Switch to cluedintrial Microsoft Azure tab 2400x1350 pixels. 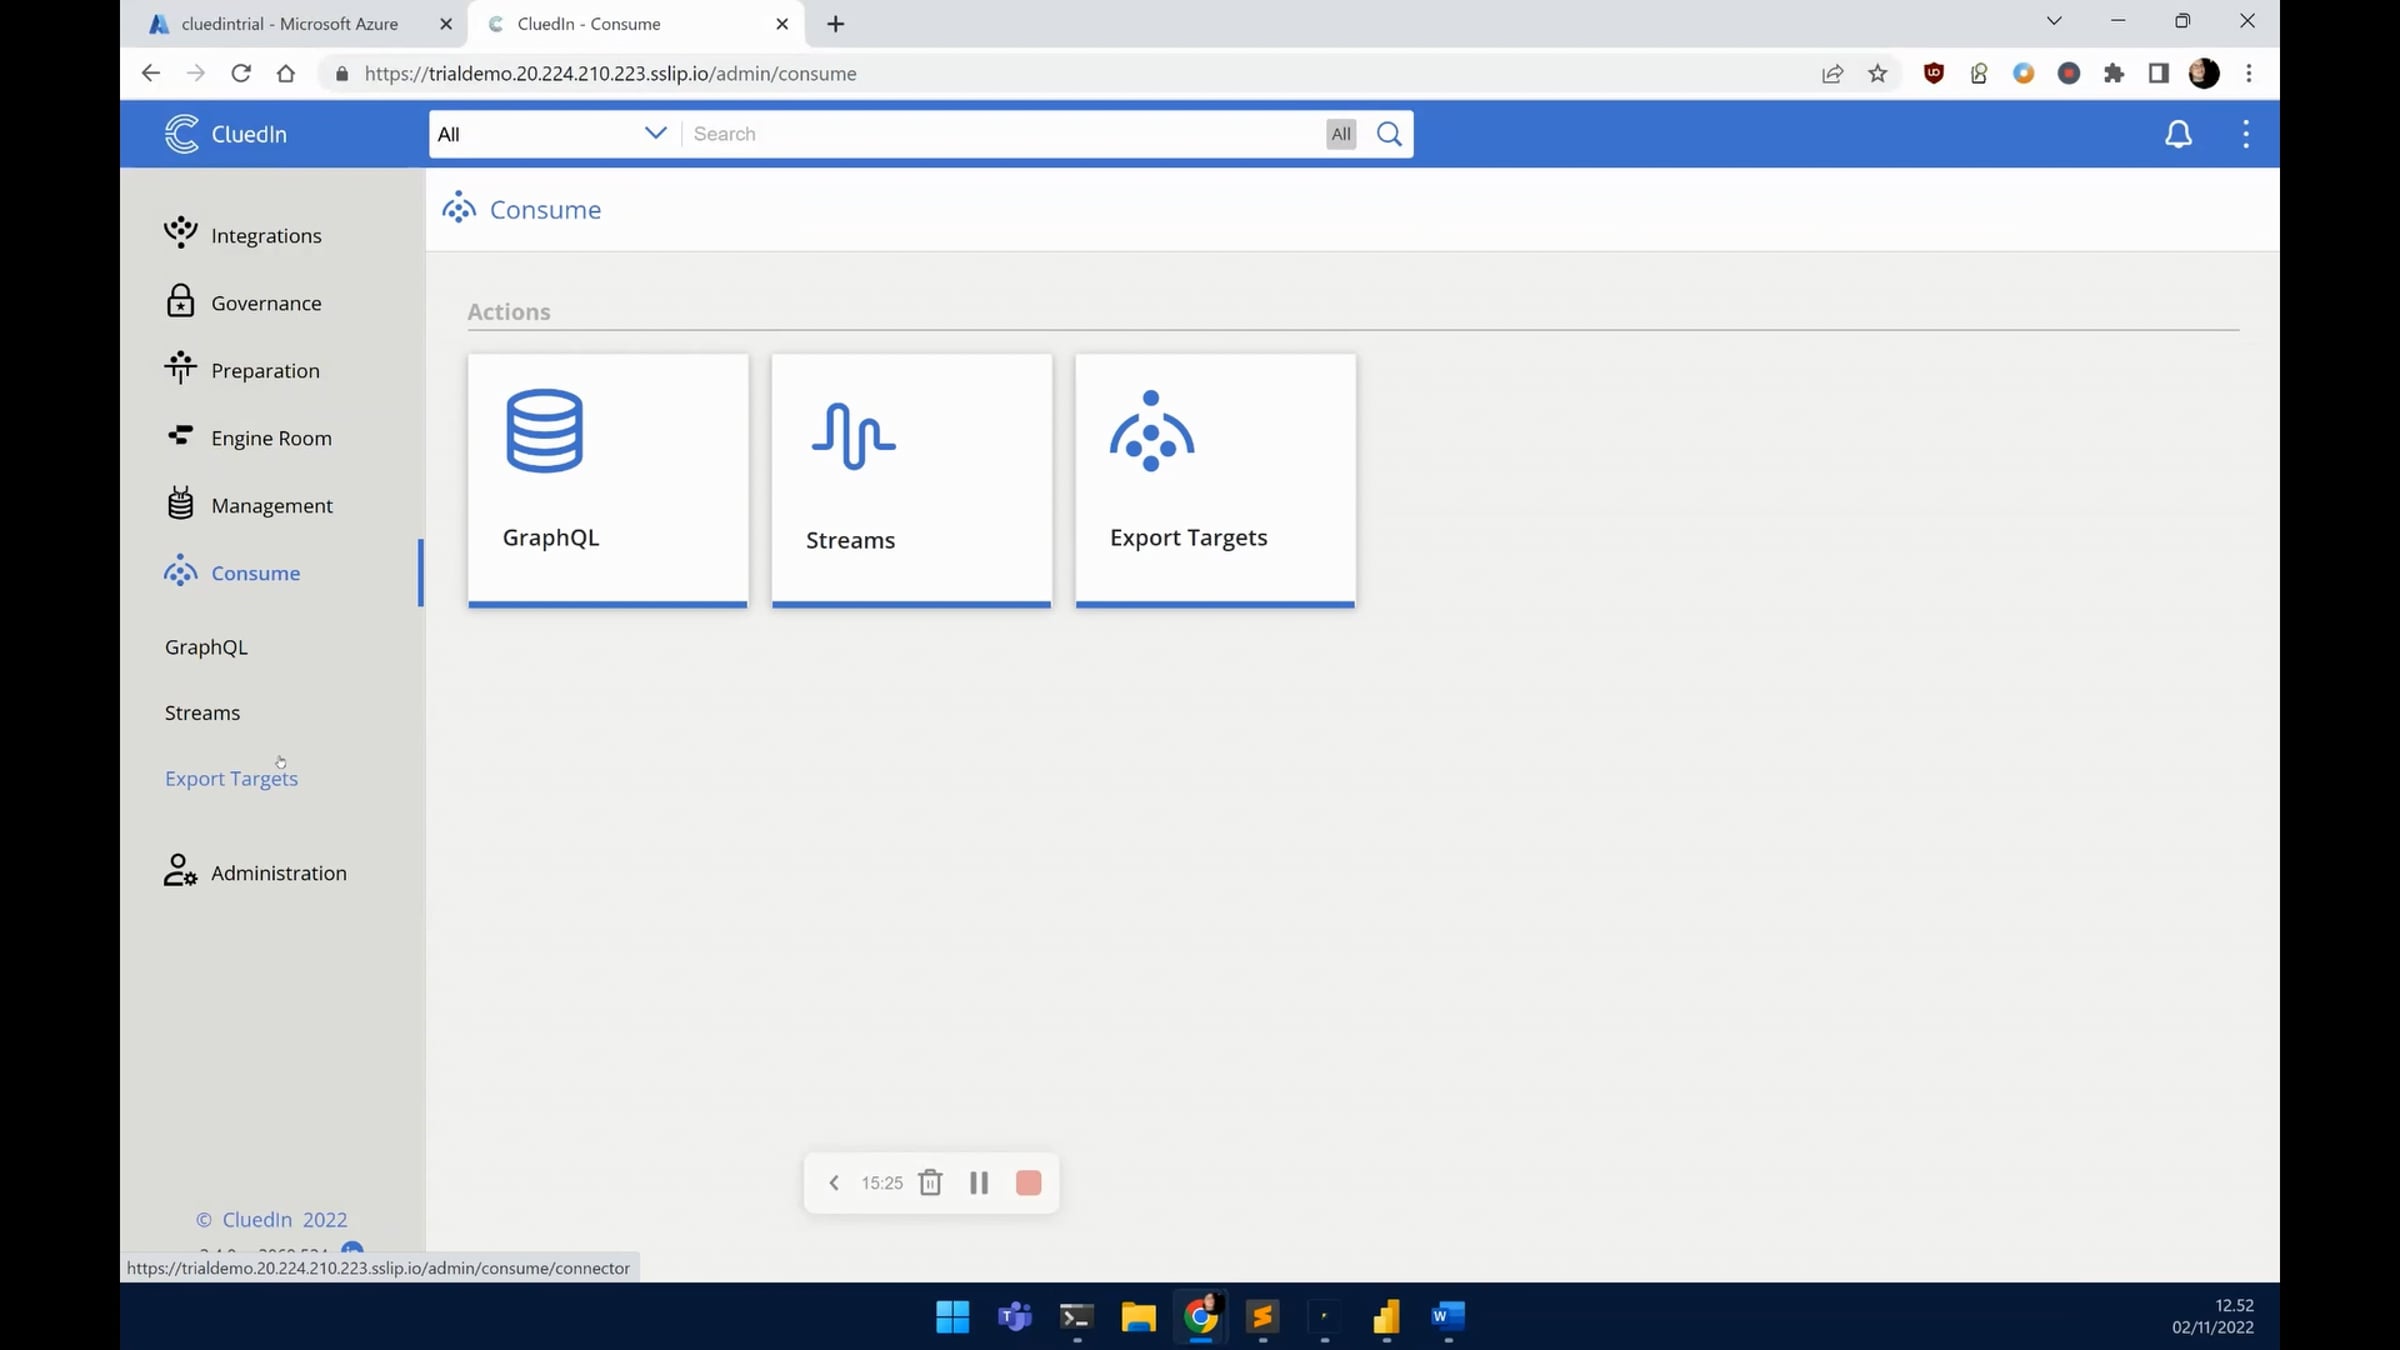[289, 24]
